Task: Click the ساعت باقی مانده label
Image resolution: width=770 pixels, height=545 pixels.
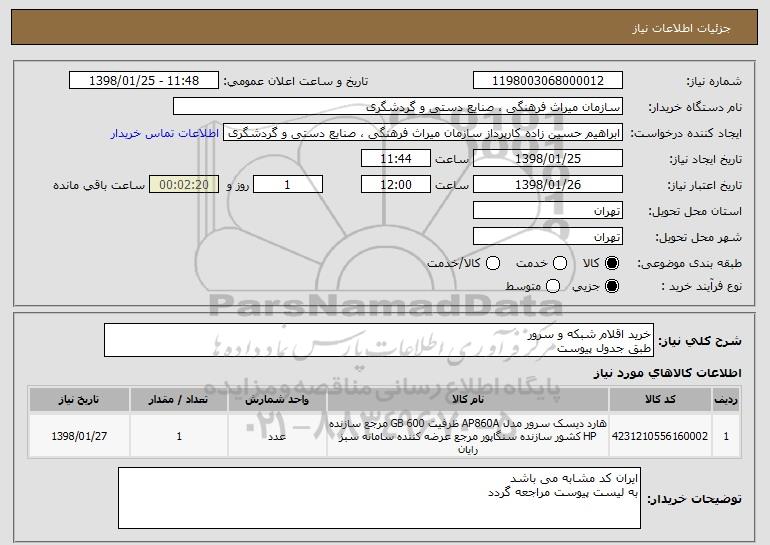Action: point(99,185)
